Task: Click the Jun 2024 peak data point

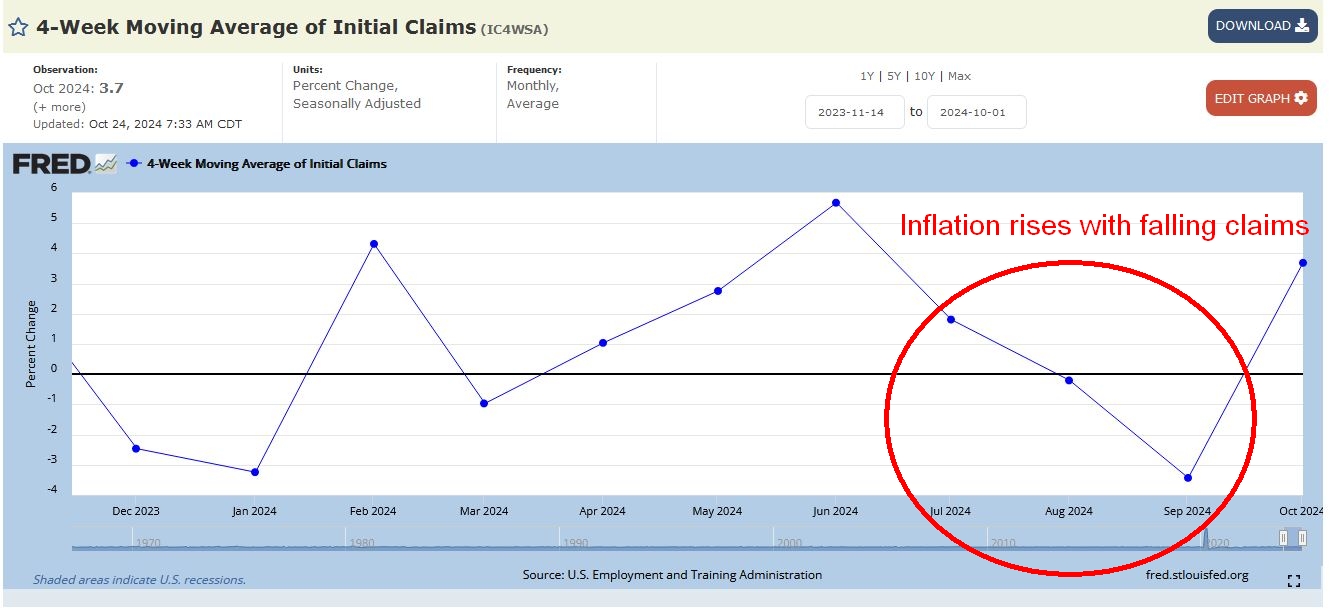Action: (x=836, y=203)
